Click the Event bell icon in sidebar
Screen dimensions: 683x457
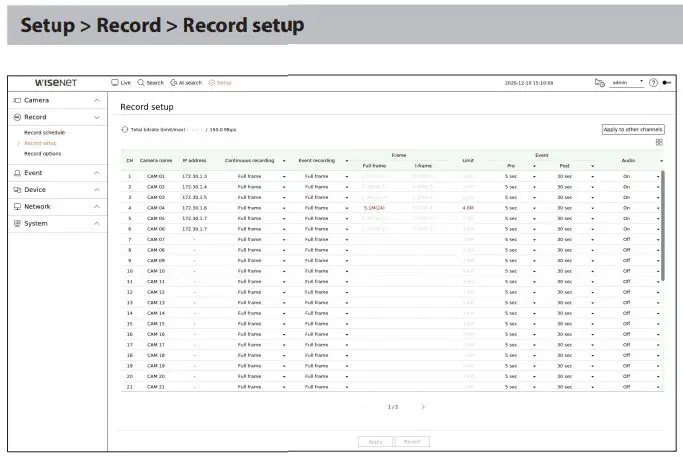pyautogui.click(x=17, y=173)
